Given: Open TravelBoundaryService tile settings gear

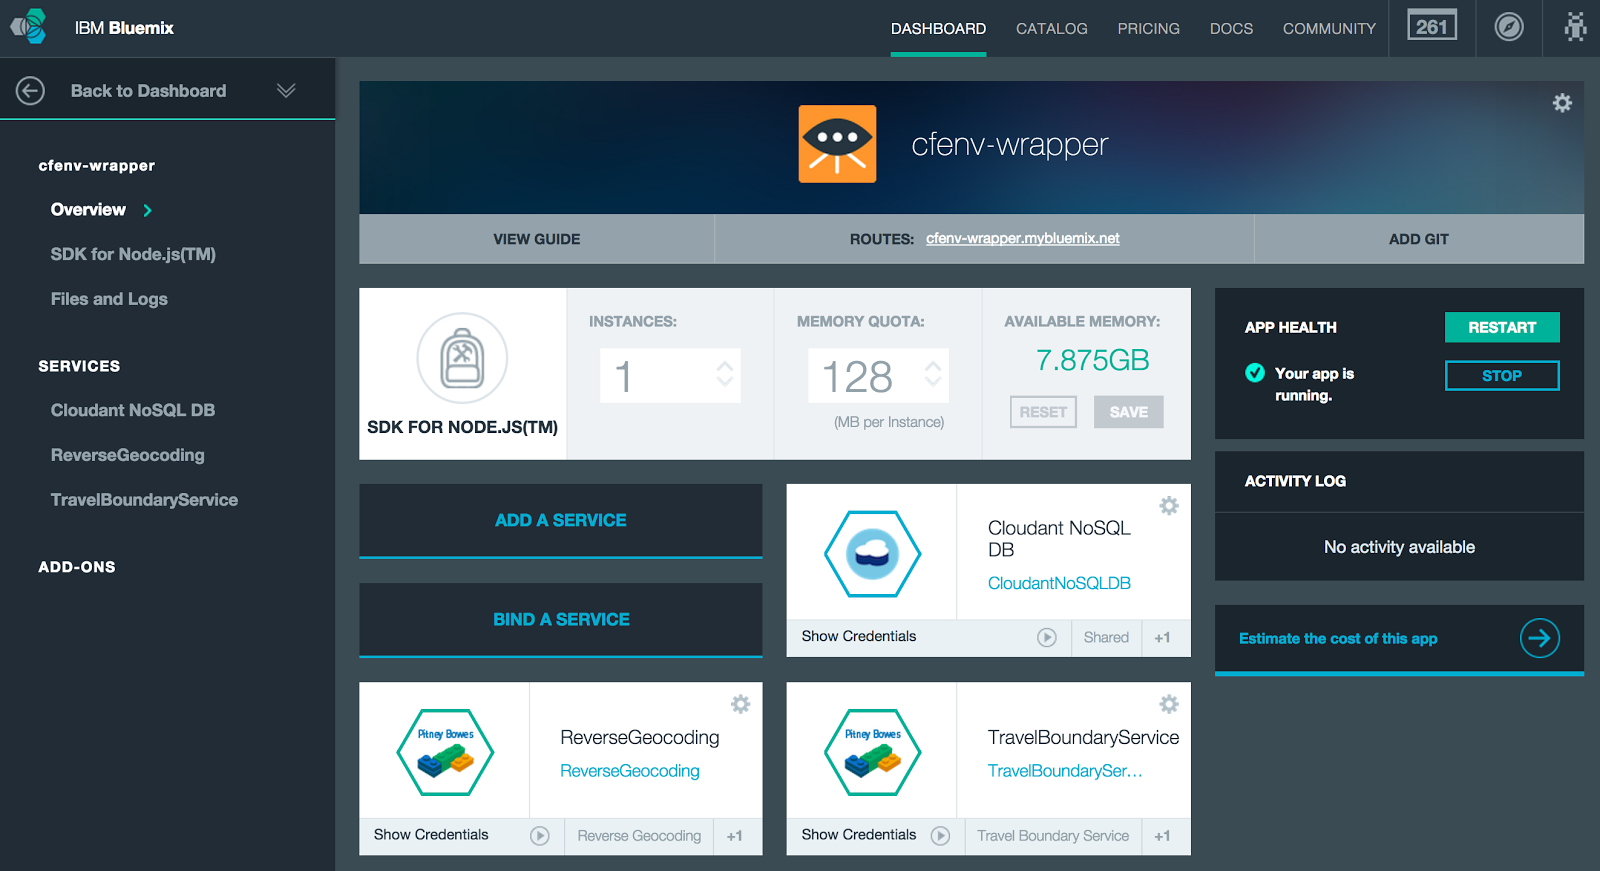Looking at the screenshot, I should pos(1169,704).
